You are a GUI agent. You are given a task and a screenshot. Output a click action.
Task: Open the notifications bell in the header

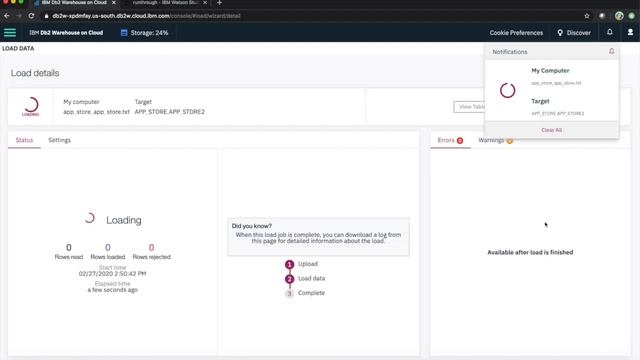(x=609, y=32)
